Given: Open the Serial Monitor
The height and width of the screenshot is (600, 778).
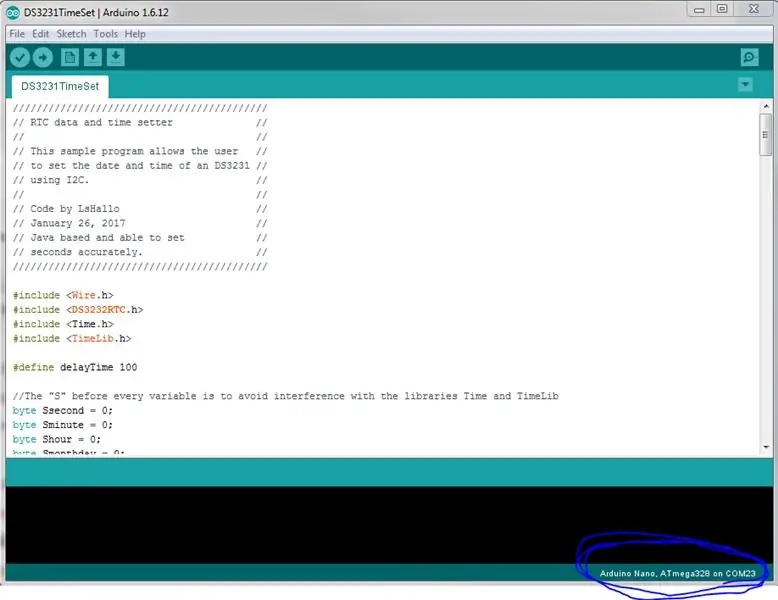Looking at the screenshot, I should click(749, 57).
